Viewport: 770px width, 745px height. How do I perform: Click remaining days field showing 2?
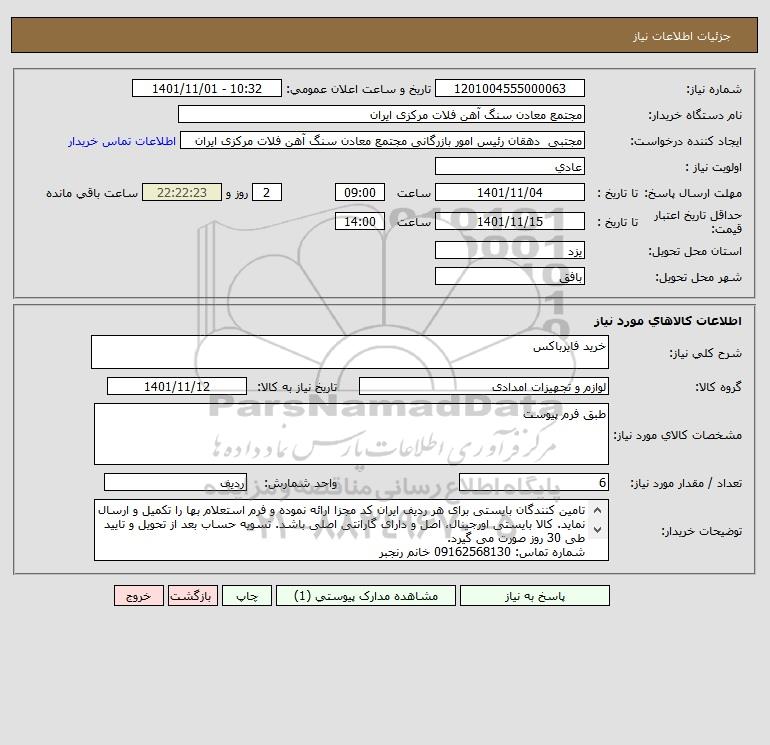click(267, 193)
